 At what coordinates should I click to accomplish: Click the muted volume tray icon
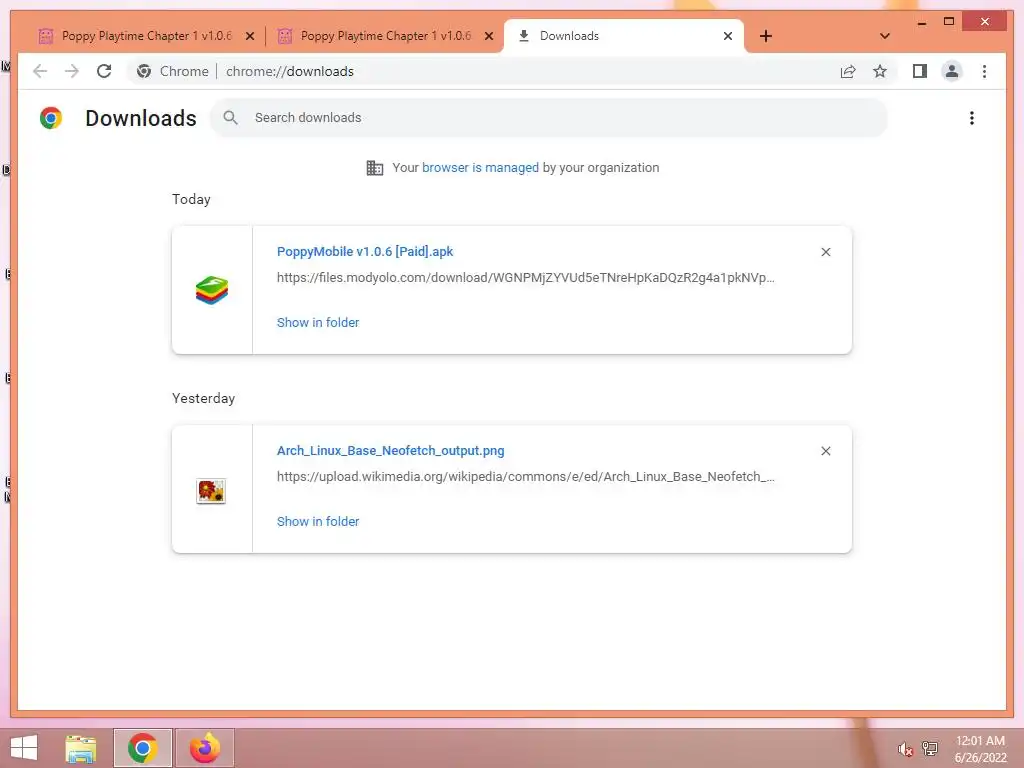pyautogui.click(x=905, y=749)
